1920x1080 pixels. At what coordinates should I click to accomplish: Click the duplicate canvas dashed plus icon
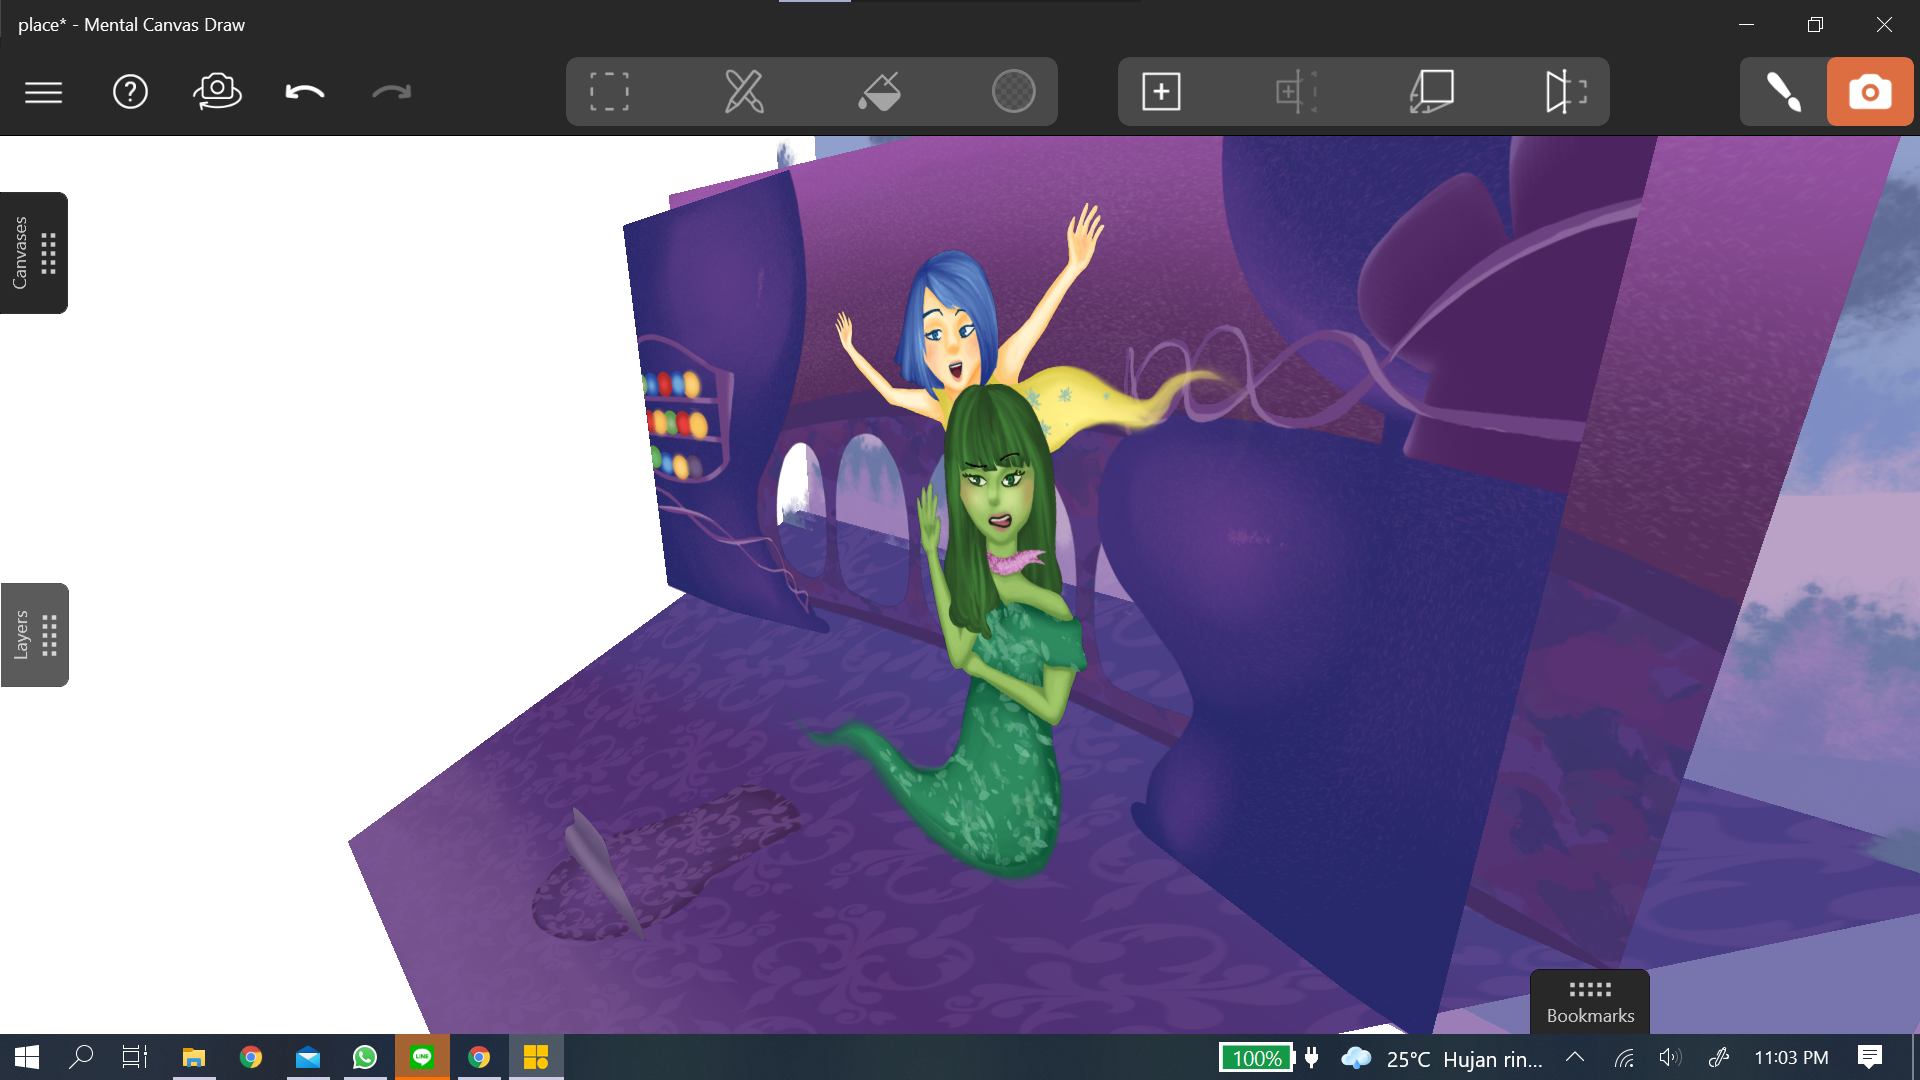tap(1296, 92)
